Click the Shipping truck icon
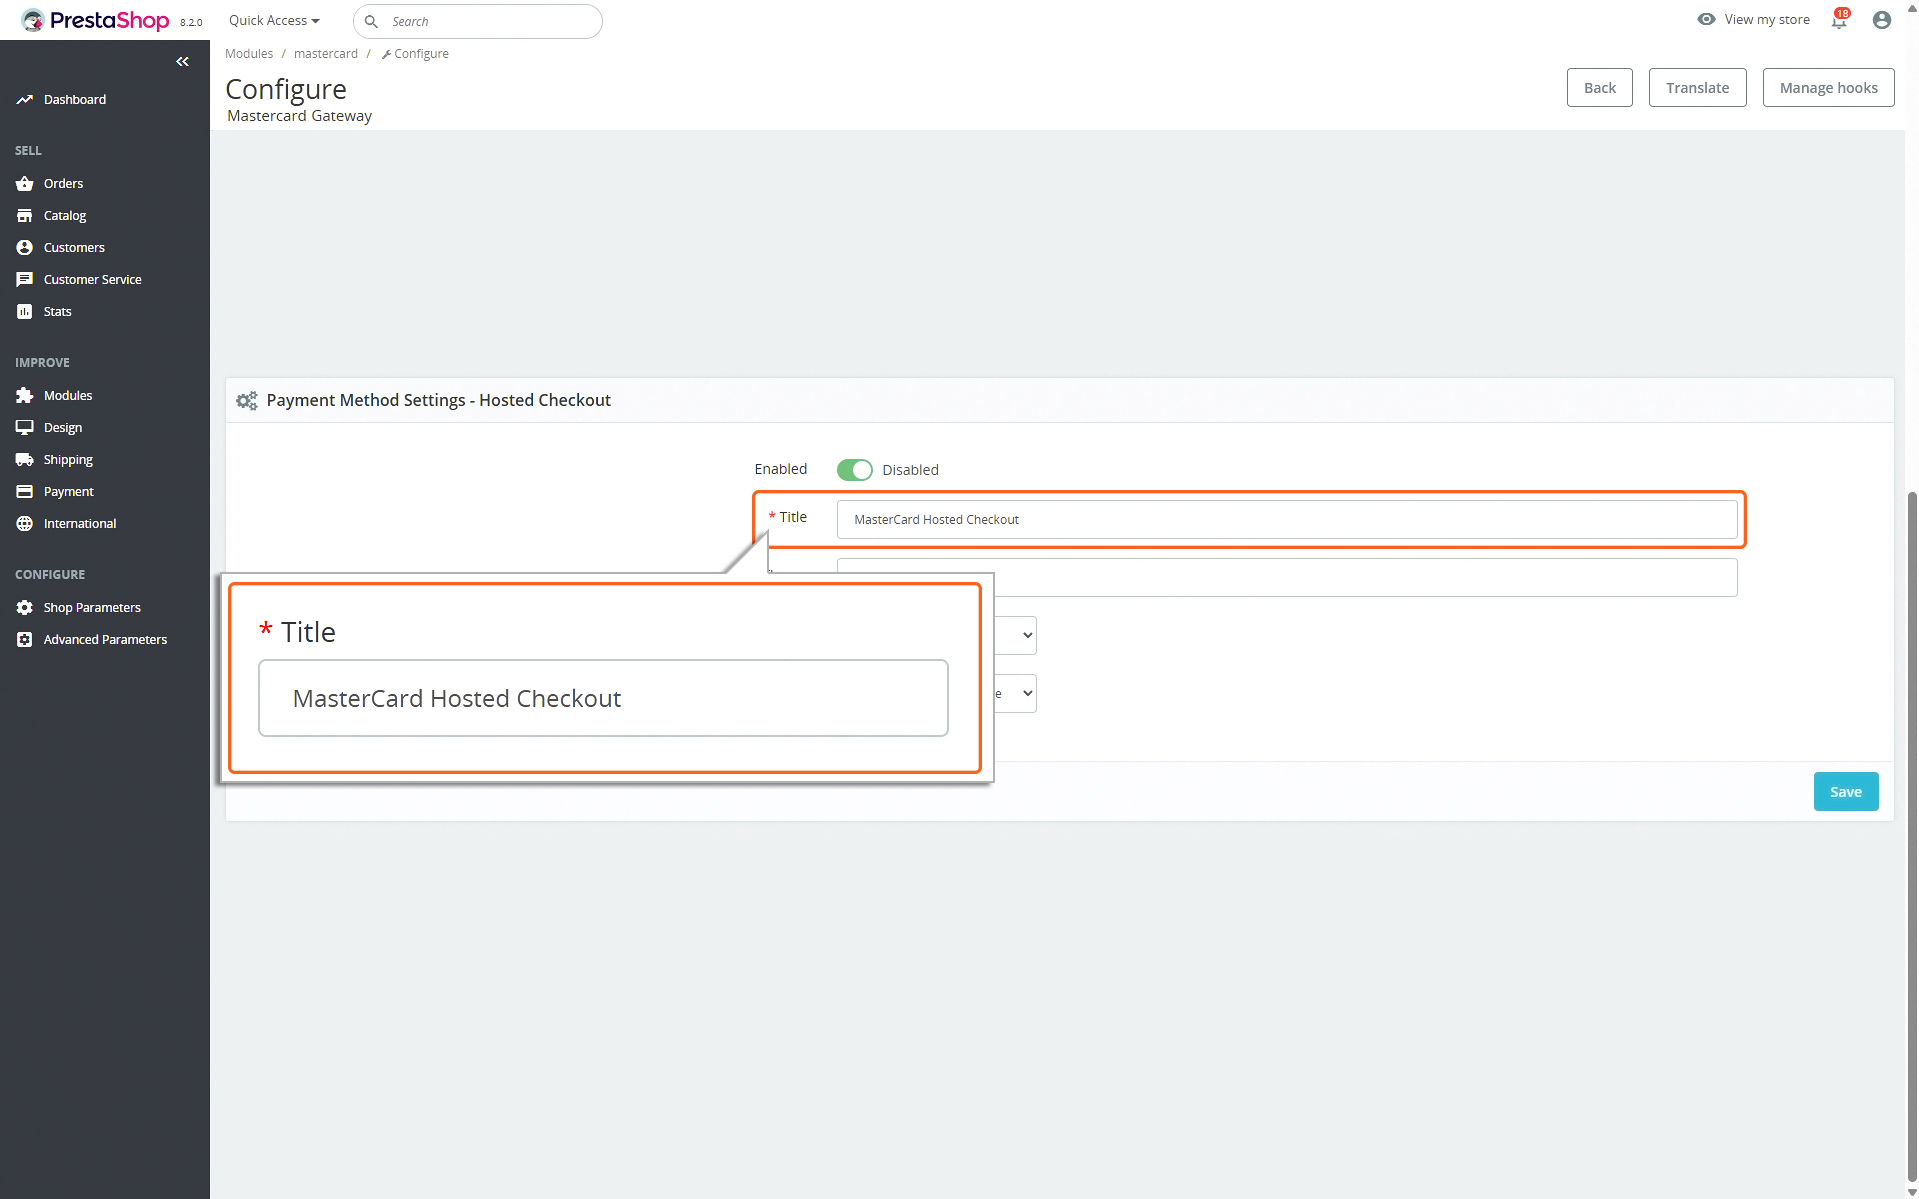Viewport: 1919px width, 1199px height. click(25, 460)
